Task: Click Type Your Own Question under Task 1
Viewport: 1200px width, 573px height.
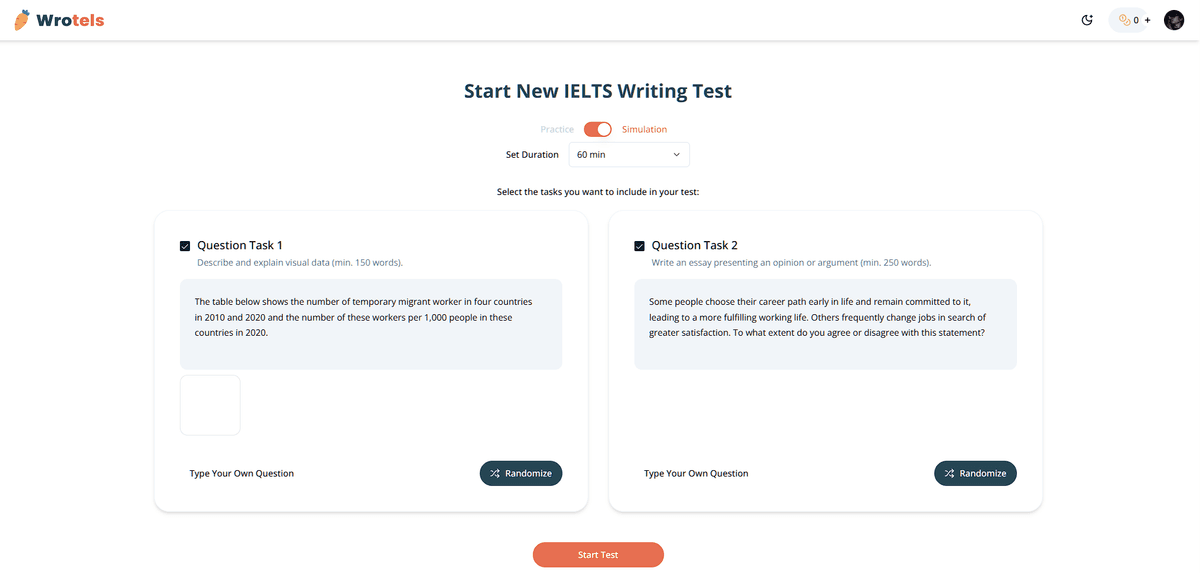Action: (242, 473)
